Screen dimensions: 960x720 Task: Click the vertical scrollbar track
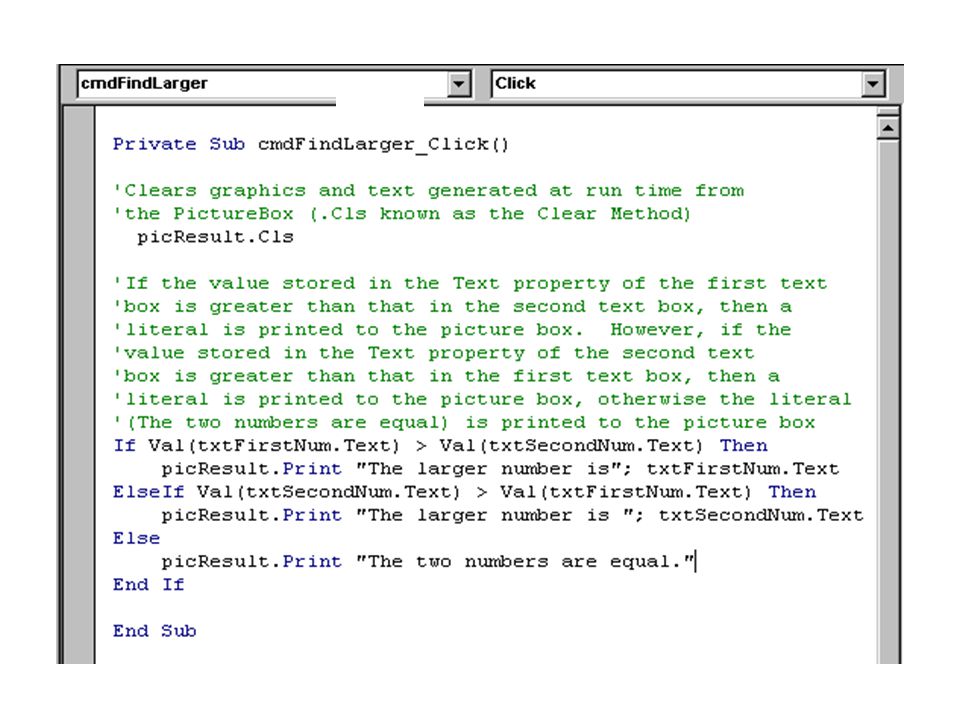coord(887,401)
